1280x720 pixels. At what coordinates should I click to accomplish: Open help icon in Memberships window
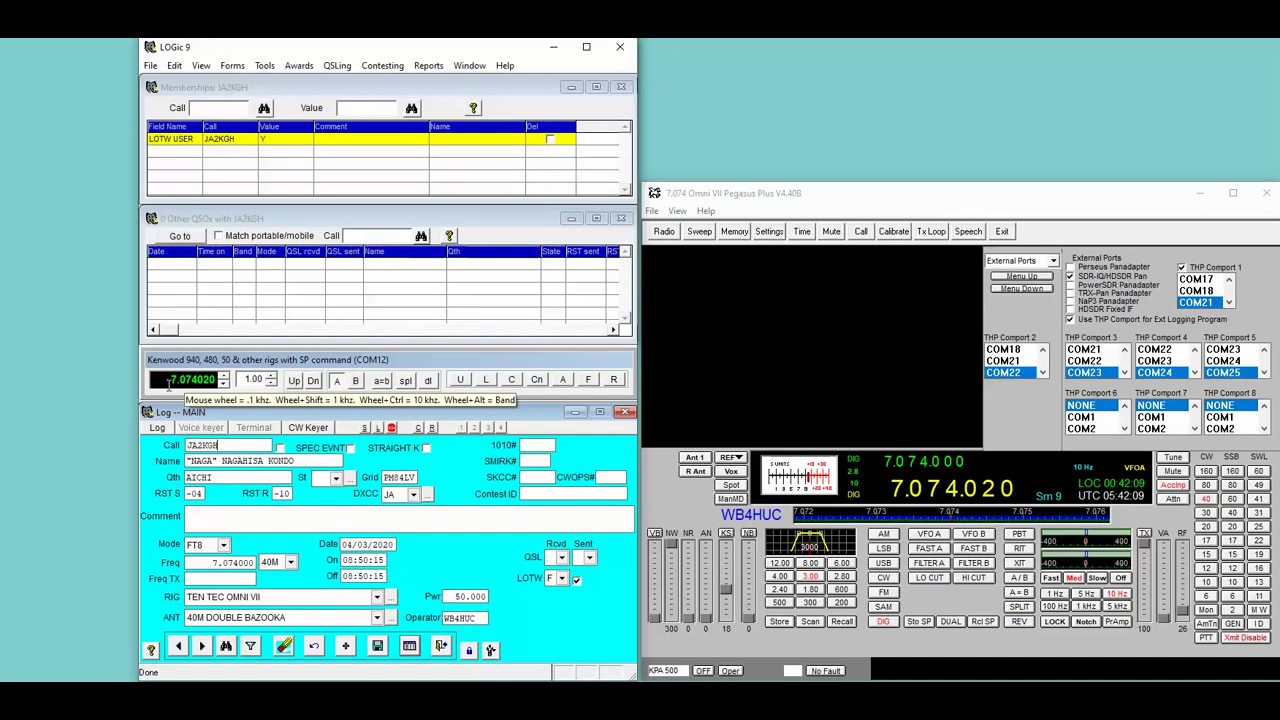tap(473, 108)
